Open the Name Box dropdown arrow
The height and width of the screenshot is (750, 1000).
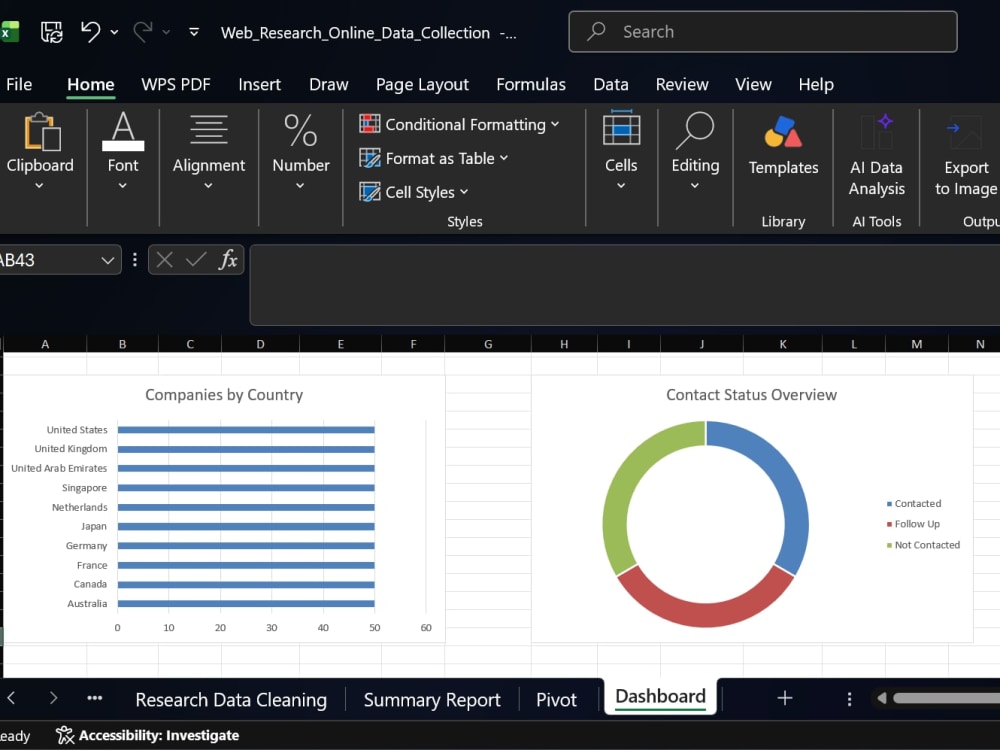click(108, 260)
